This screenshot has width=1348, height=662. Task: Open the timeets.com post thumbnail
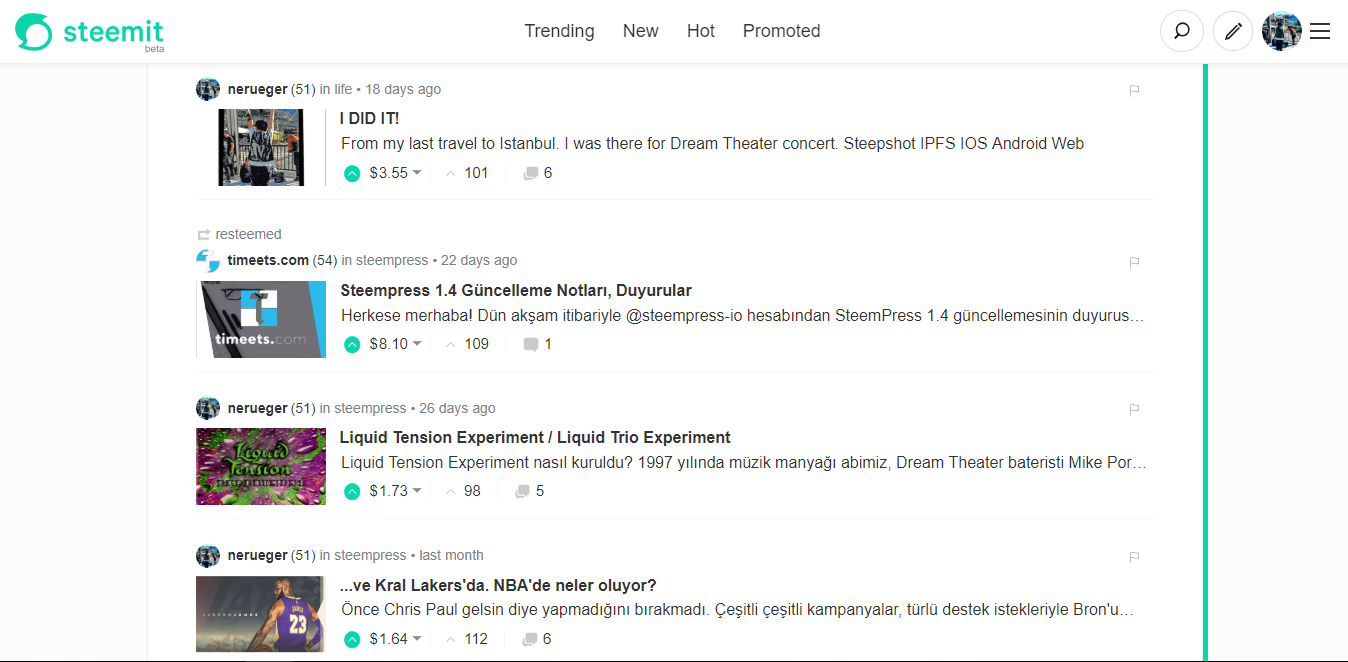coord(261,319)
